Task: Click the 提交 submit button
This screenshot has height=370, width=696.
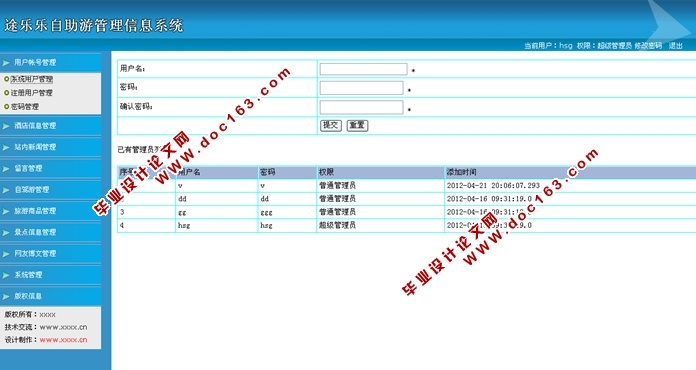Action: coord(331,126)
